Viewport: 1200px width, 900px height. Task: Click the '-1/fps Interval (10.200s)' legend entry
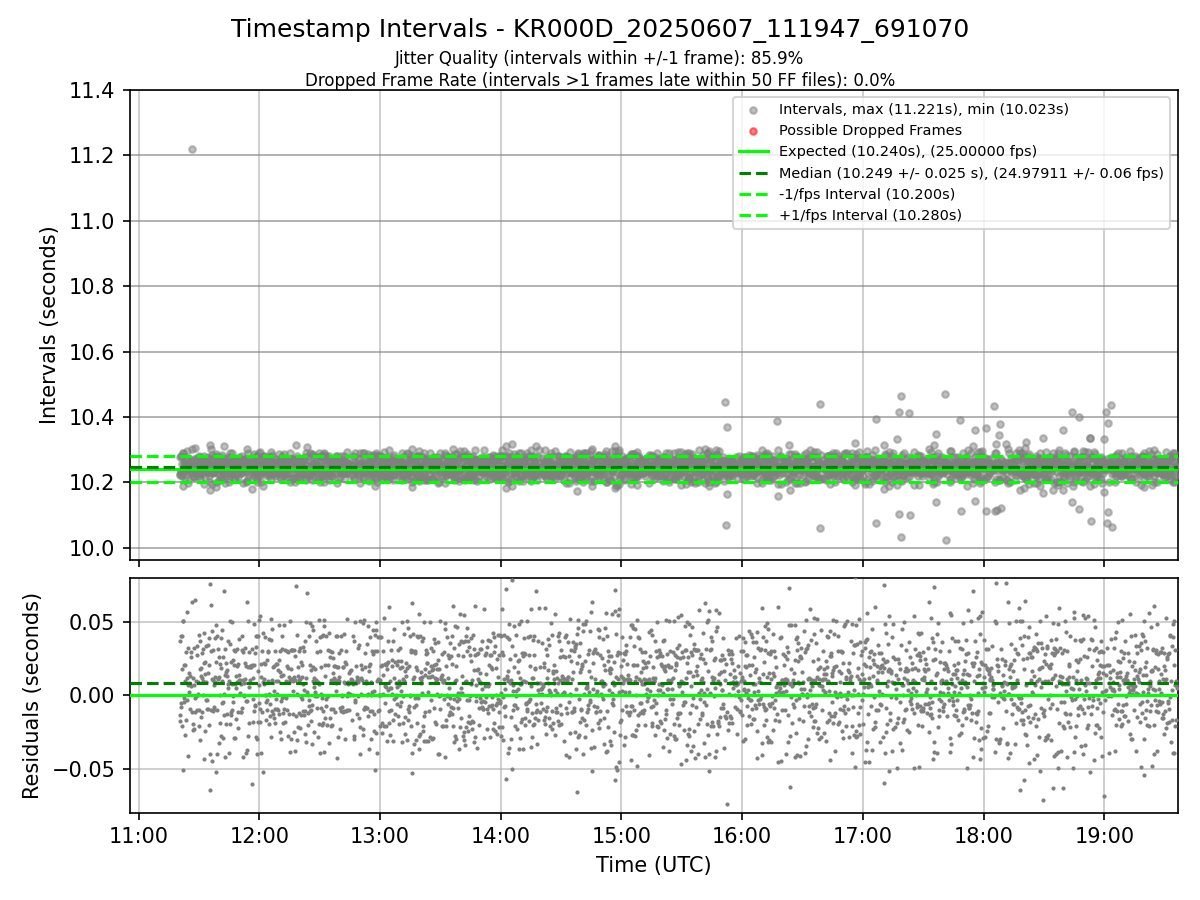tap(867, 194)
